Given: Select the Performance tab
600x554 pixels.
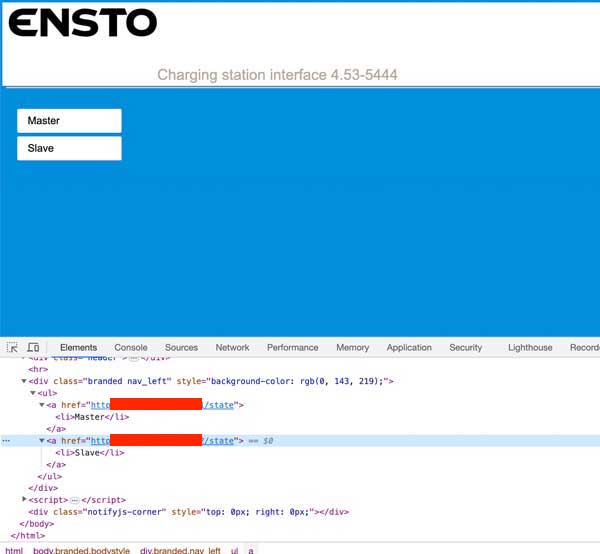Looking at the screenshot, I should [x=293, y=347].
